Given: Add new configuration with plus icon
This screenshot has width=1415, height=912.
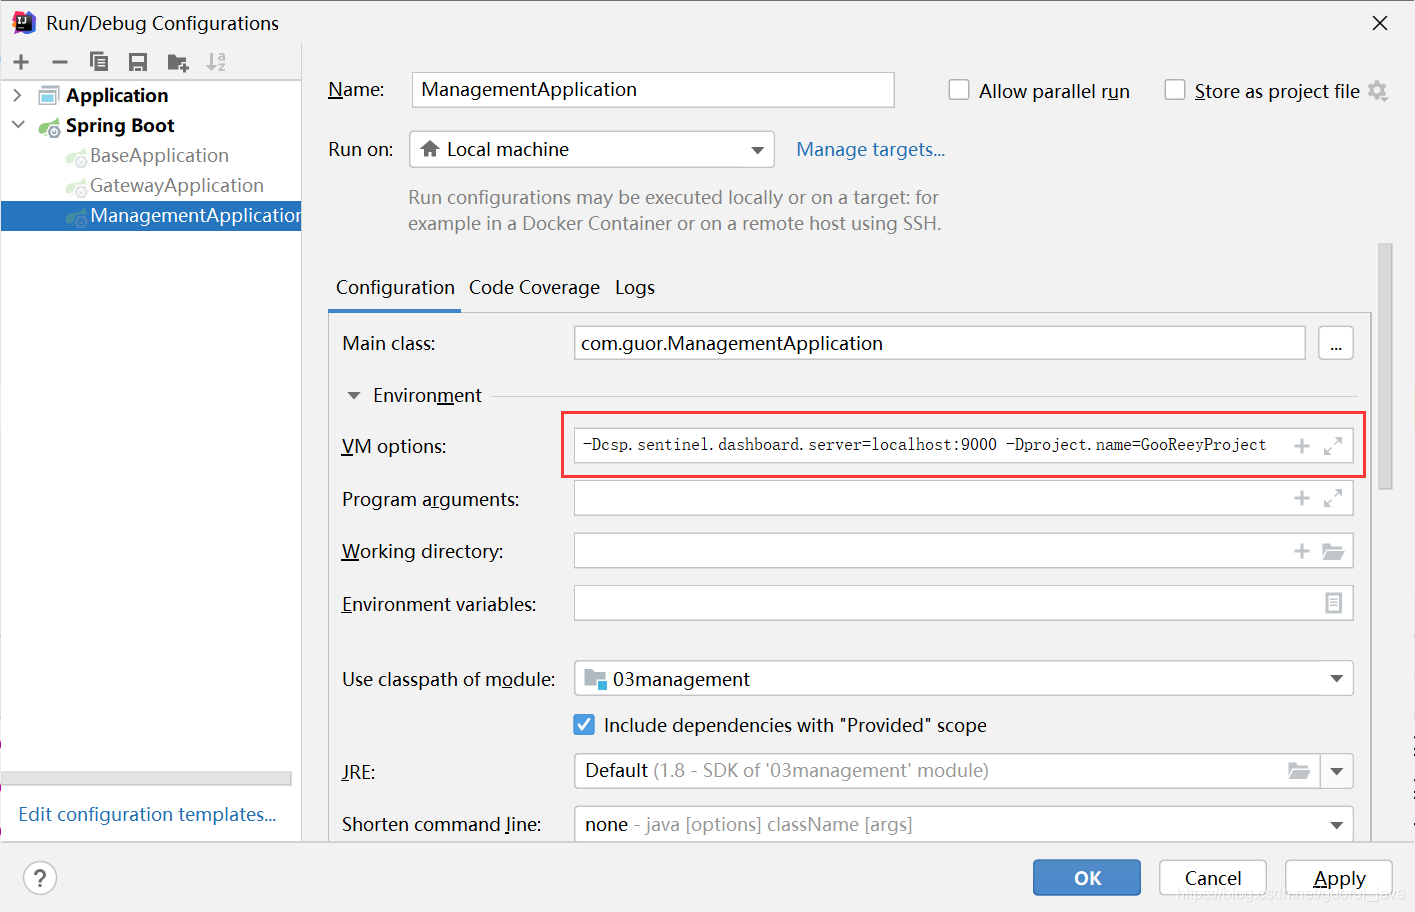Looking at the screenshot, I should [x=21, y=62].
